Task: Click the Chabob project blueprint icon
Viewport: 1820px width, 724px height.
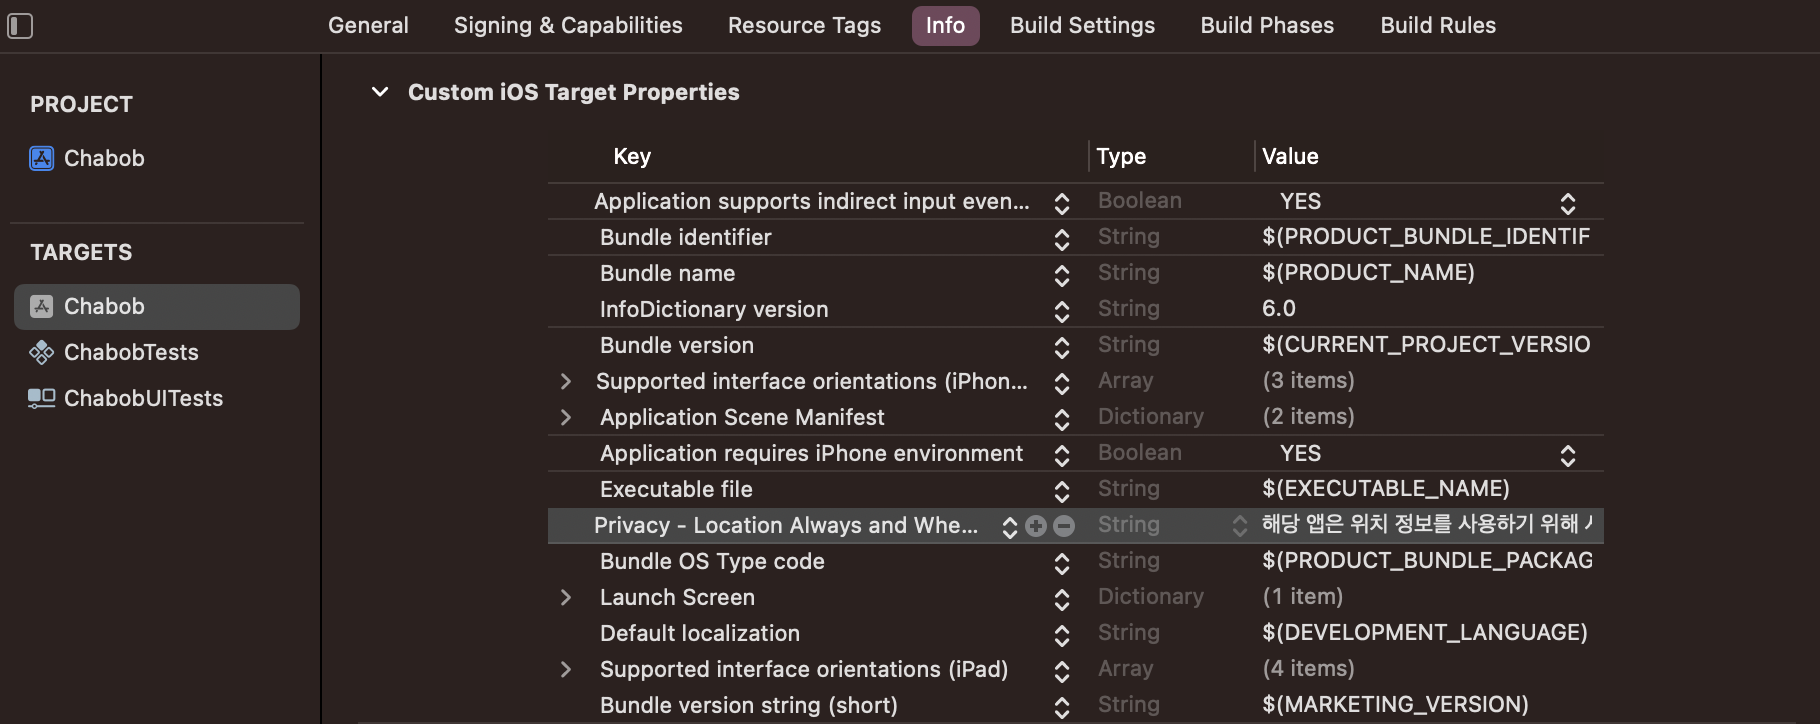Action: pyautogui.click(x=42, y=158)
